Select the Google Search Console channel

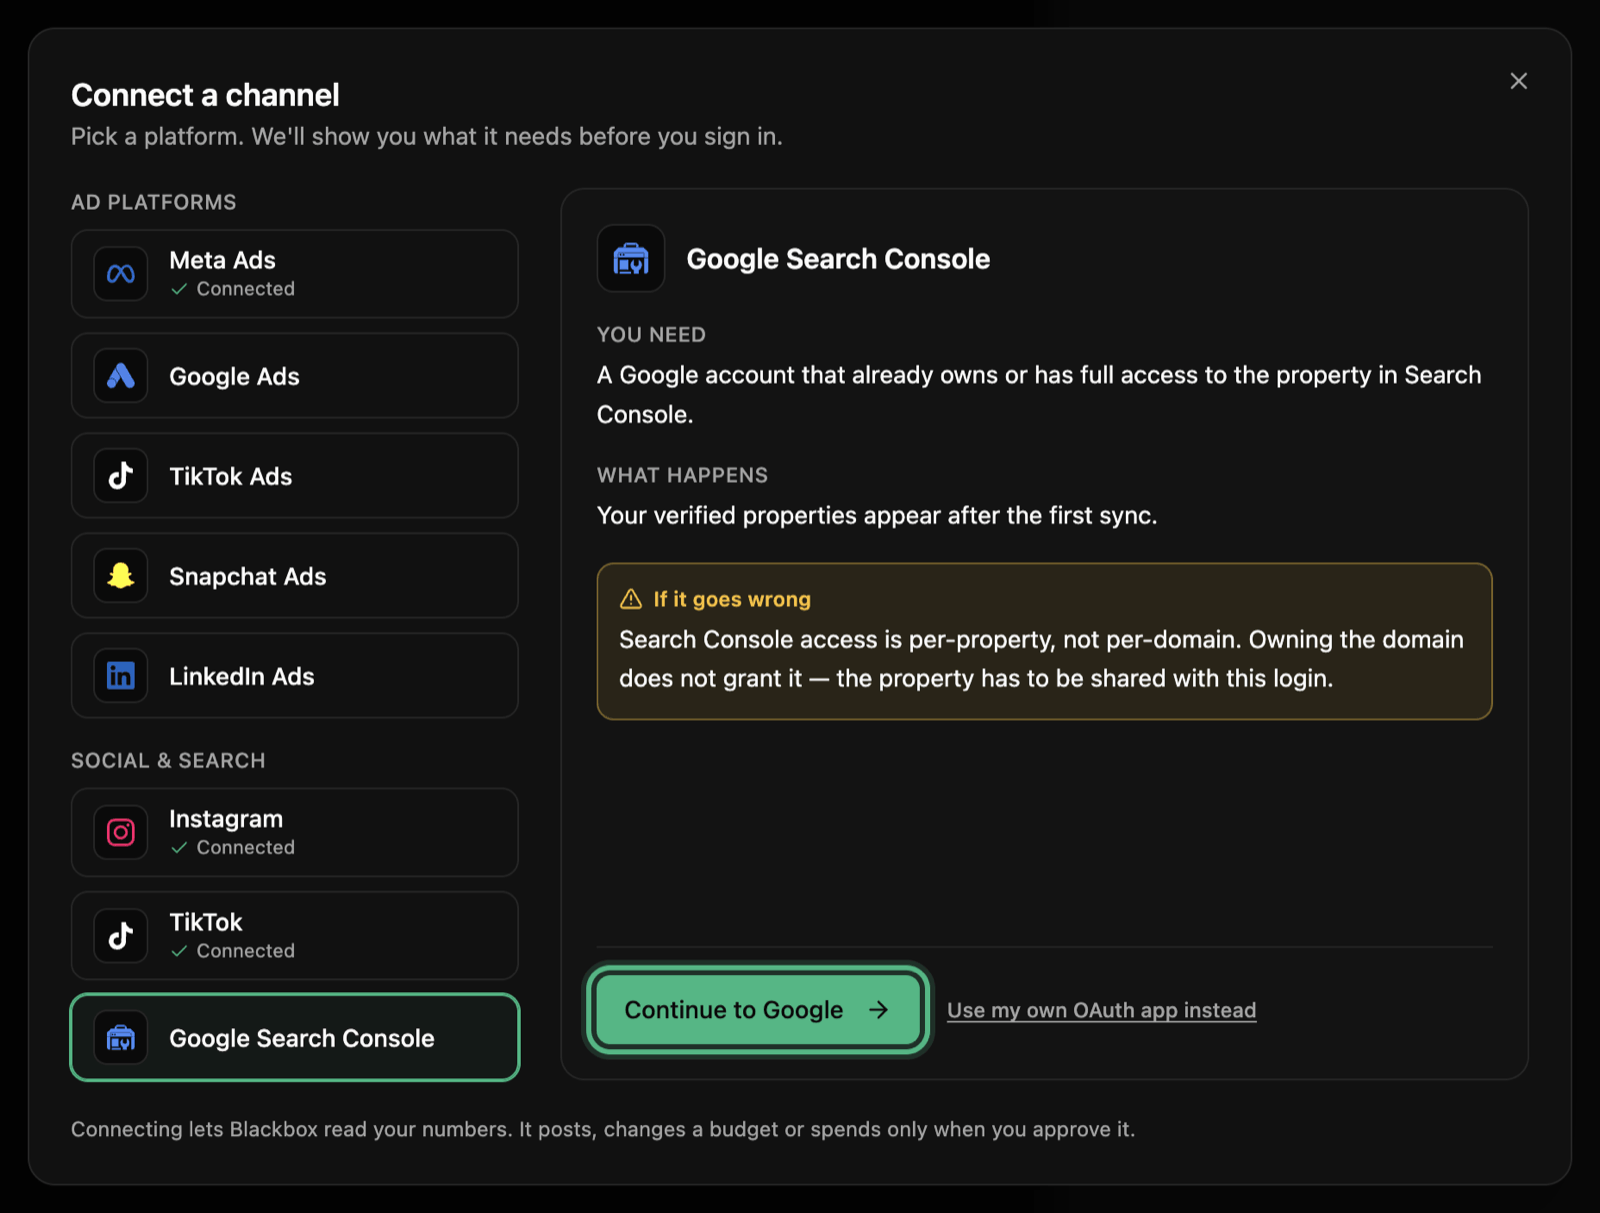pyautogui.click(x=295, y=1038)
